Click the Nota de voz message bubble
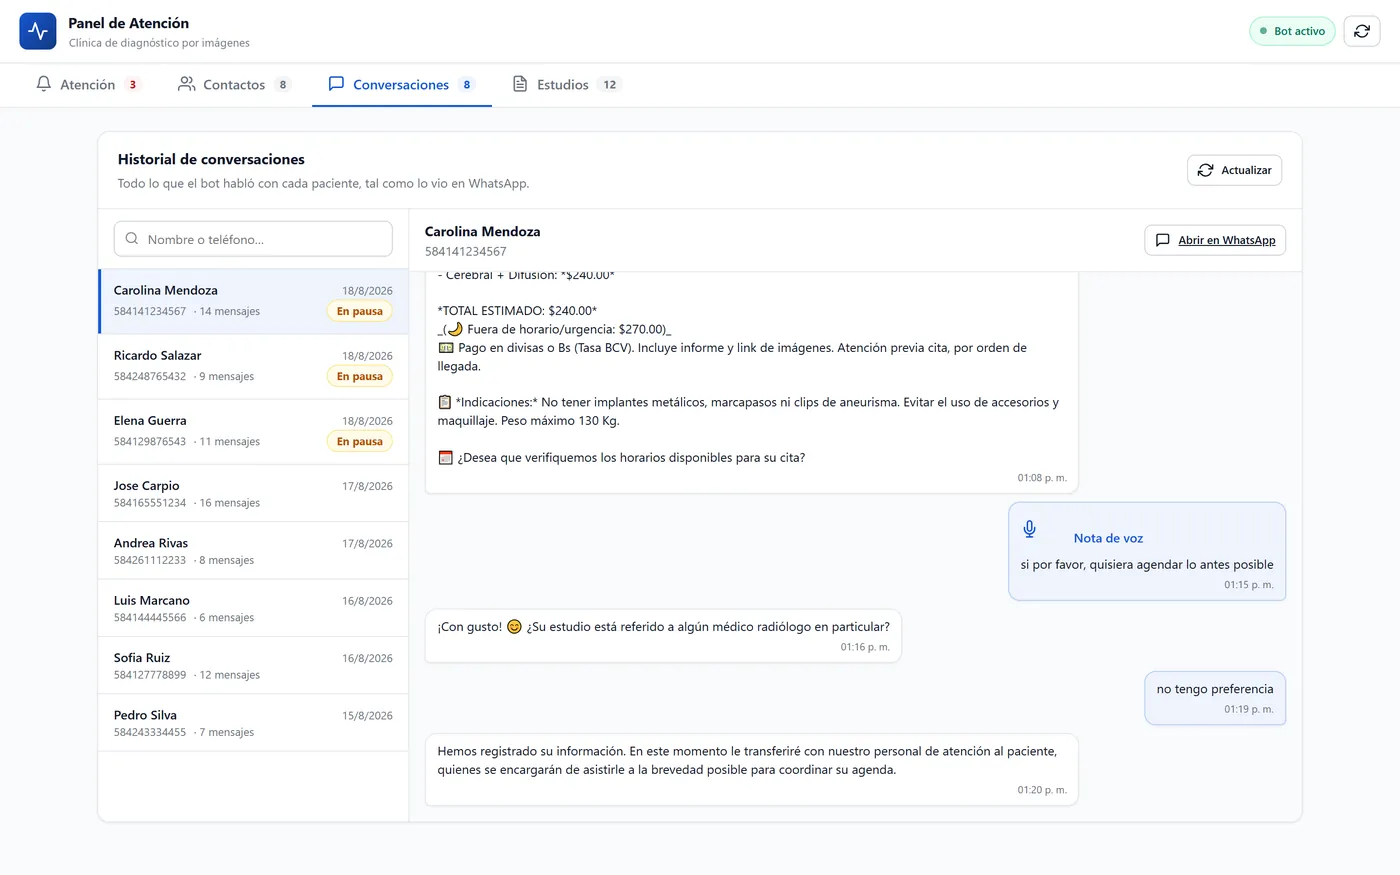Image resolution: width=1400 pixels, height=875 pixels. pyautogui.click(x=1147, y=551)
